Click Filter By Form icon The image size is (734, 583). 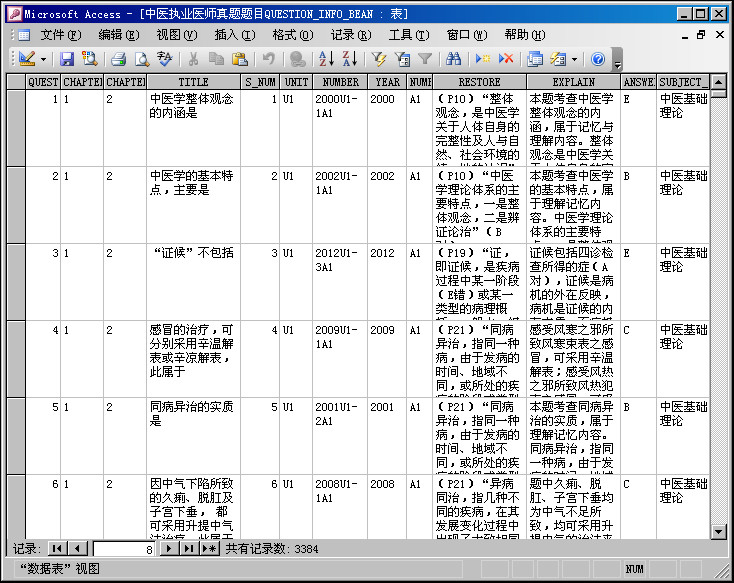[402, 59]
